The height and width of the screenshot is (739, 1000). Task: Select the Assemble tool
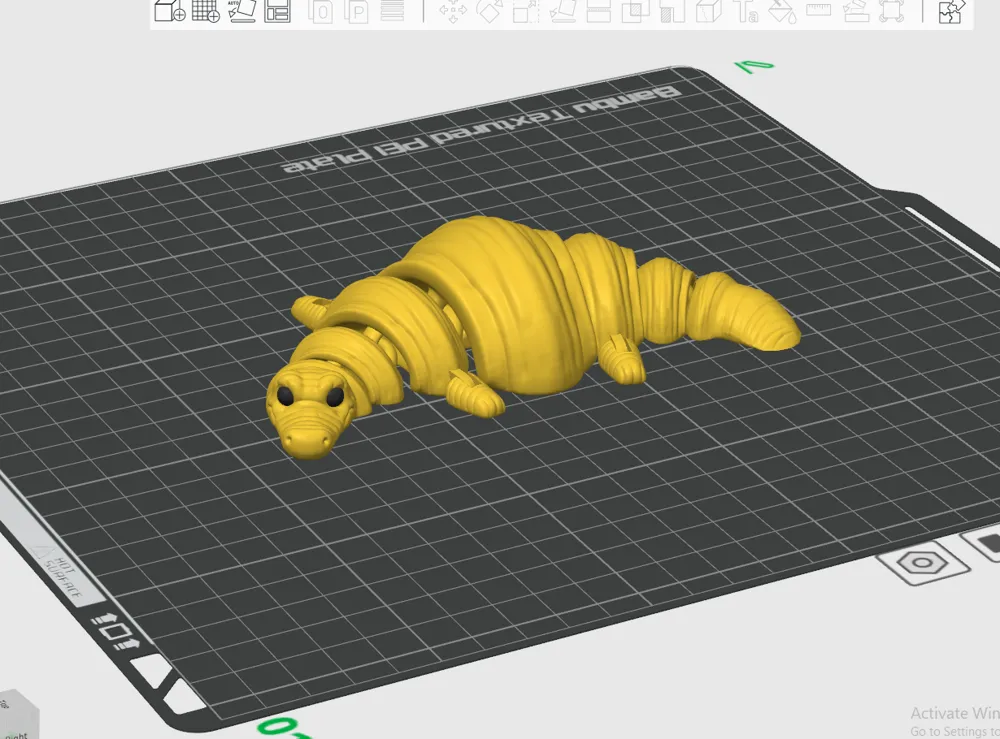point(855,11)
